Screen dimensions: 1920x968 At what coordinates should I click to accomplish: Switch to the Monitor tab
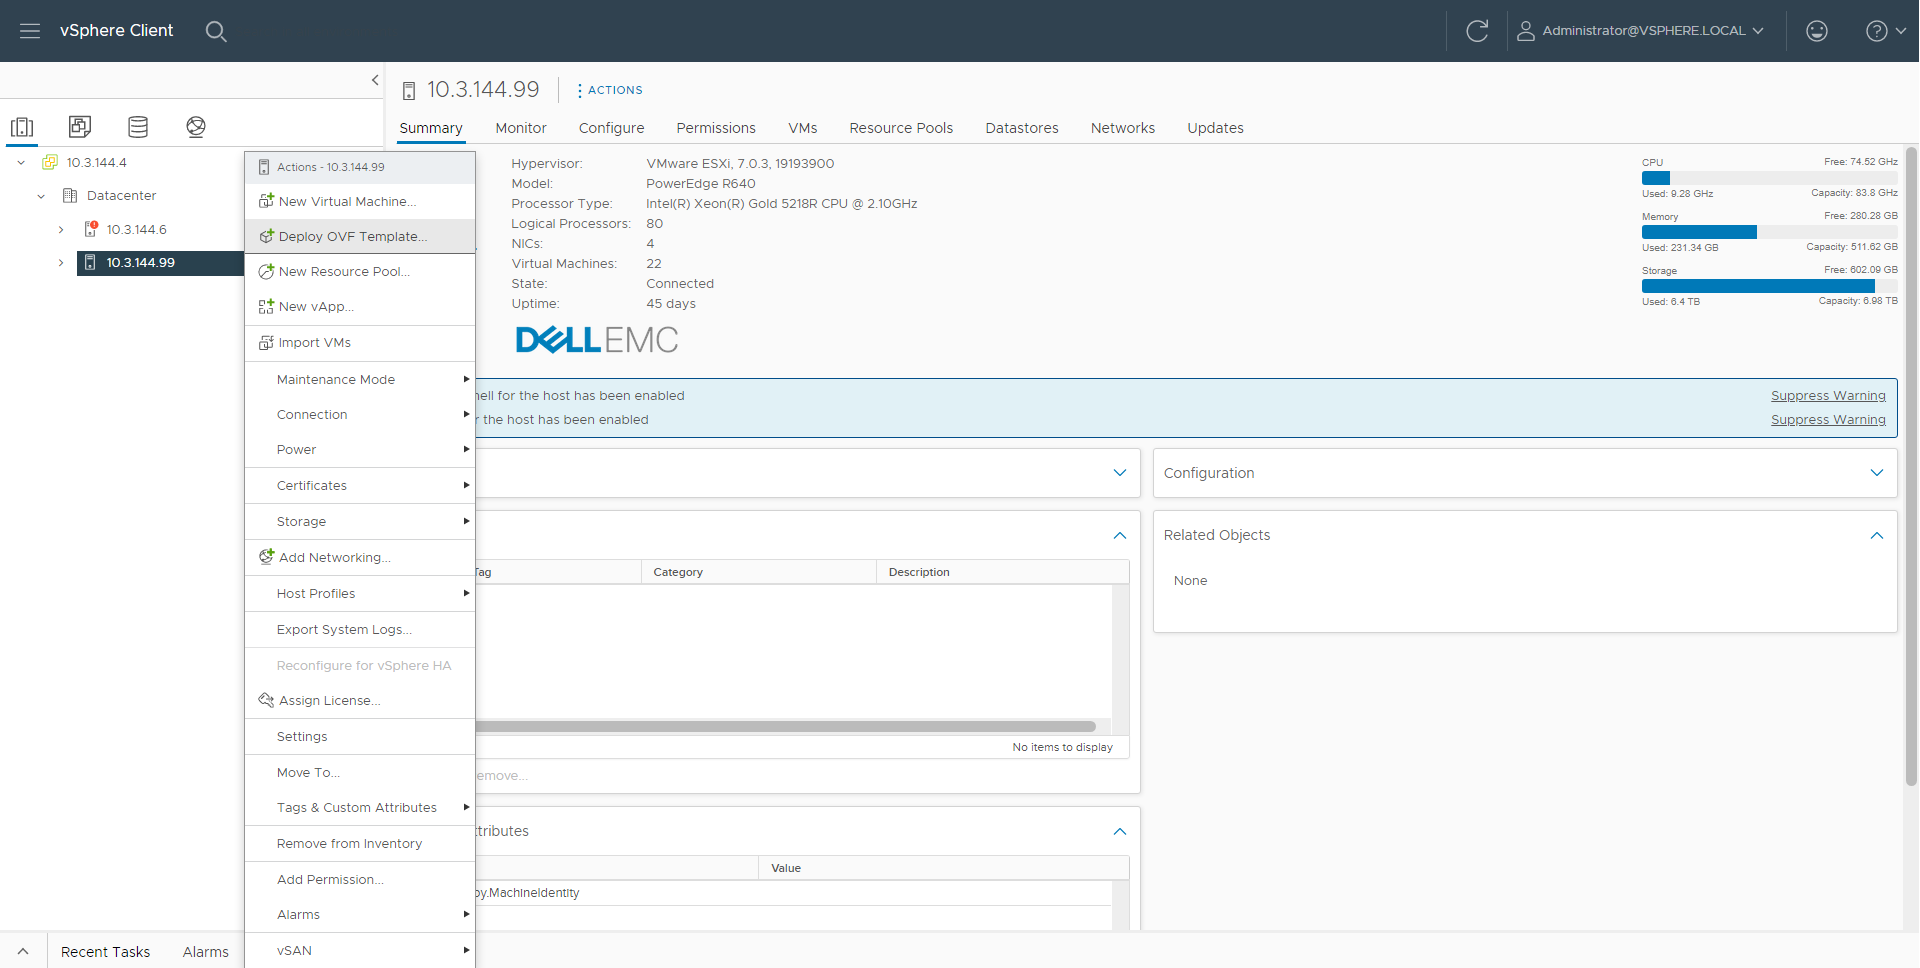click(520, 128)
